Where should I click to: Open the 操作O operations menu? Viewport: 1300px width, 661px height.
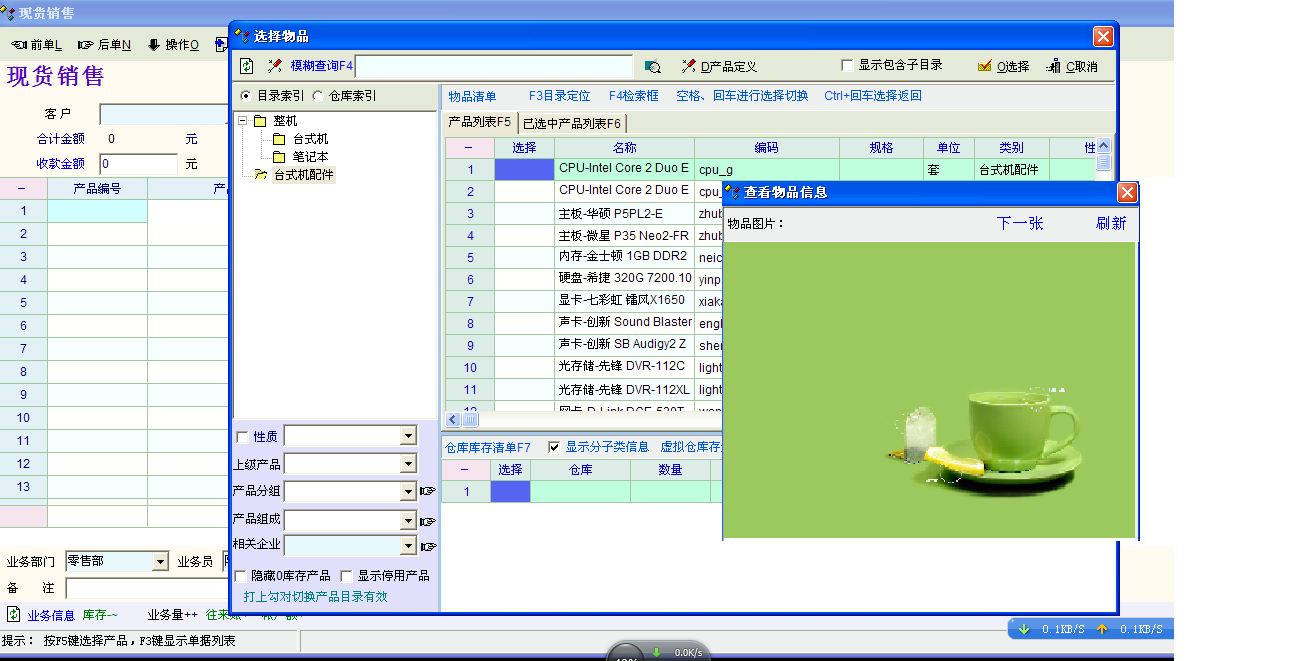(173, 45)
